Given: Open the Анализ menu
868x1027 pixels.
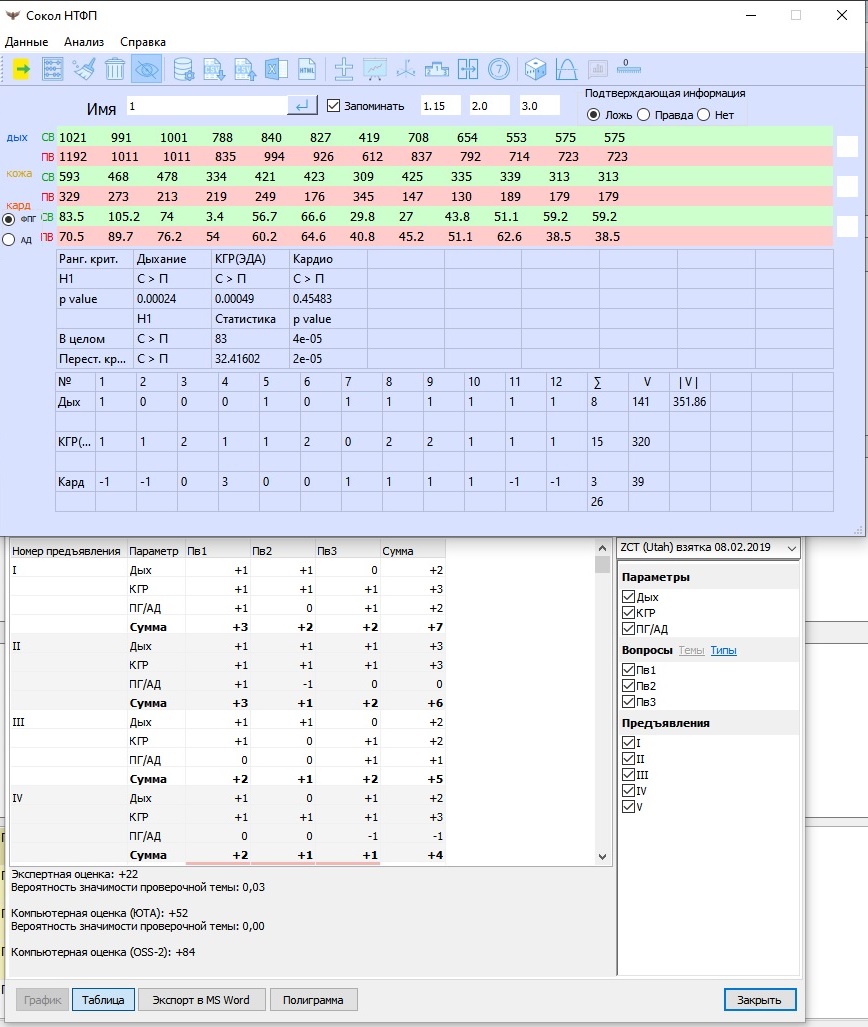Looking at the screenshot, I should click(84, 42).
